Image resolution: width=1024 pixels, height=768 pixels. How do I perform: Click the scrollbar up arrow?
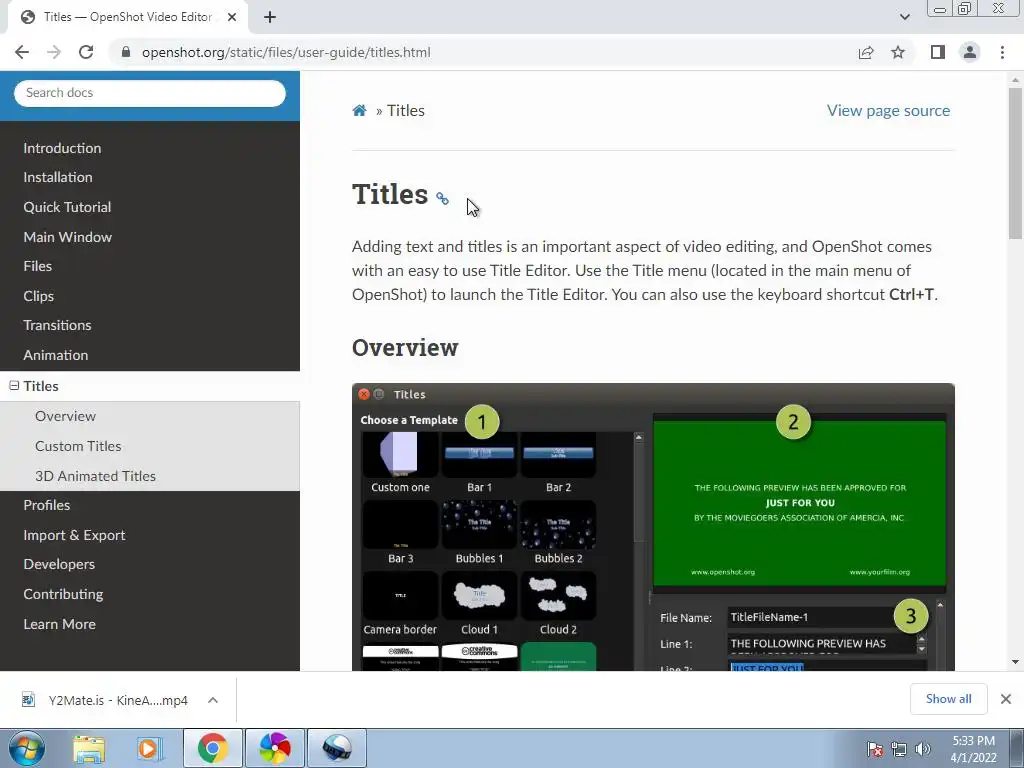(x=1015, y=80)
